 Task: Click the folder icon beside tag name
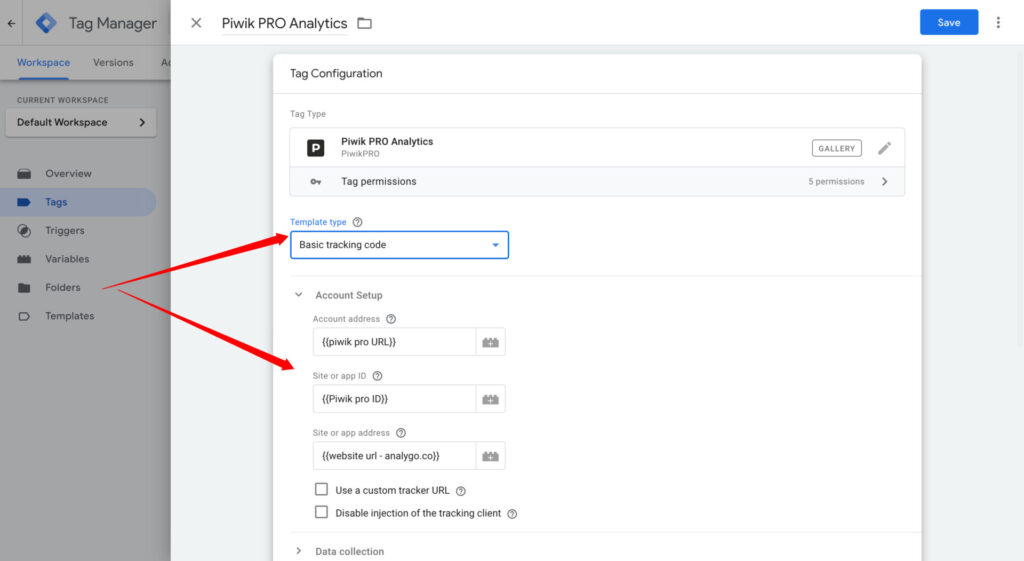364,23
